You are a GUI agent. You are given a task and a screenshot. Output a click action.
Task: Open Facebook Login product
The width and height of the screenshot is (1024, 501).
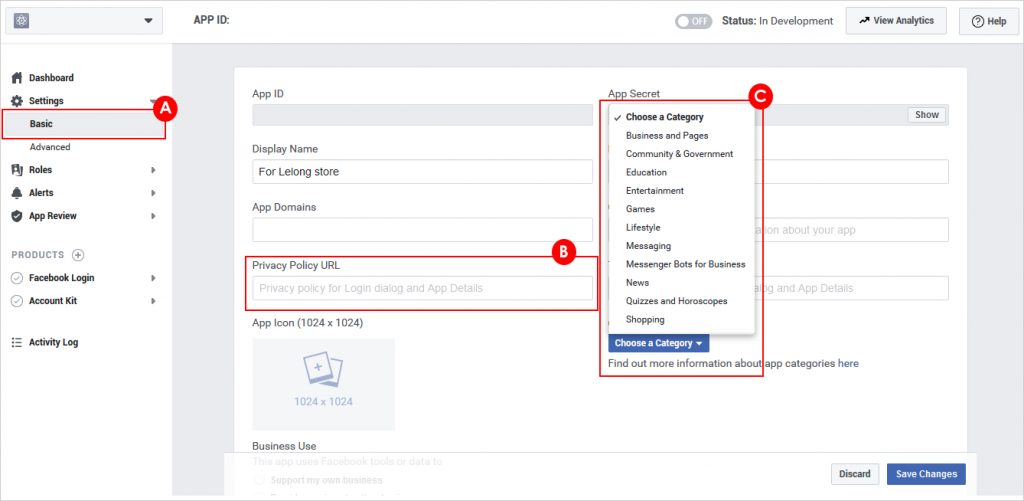coord(61,278)
